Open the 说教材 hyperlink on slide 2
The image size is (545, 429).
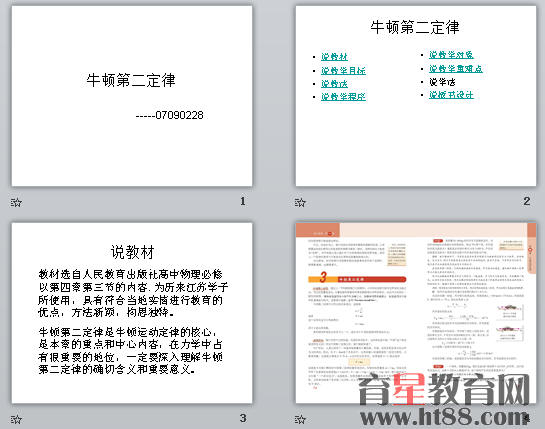pos(334,57)
